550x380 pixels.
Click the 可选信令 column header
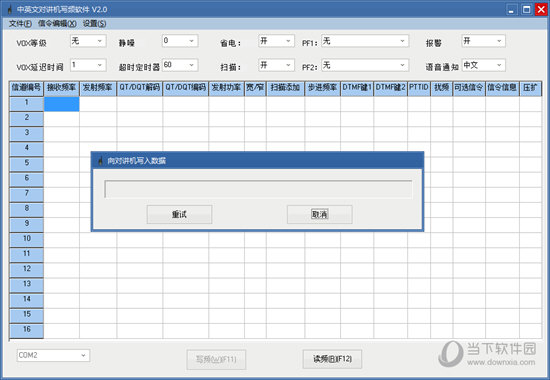point(469,88)
